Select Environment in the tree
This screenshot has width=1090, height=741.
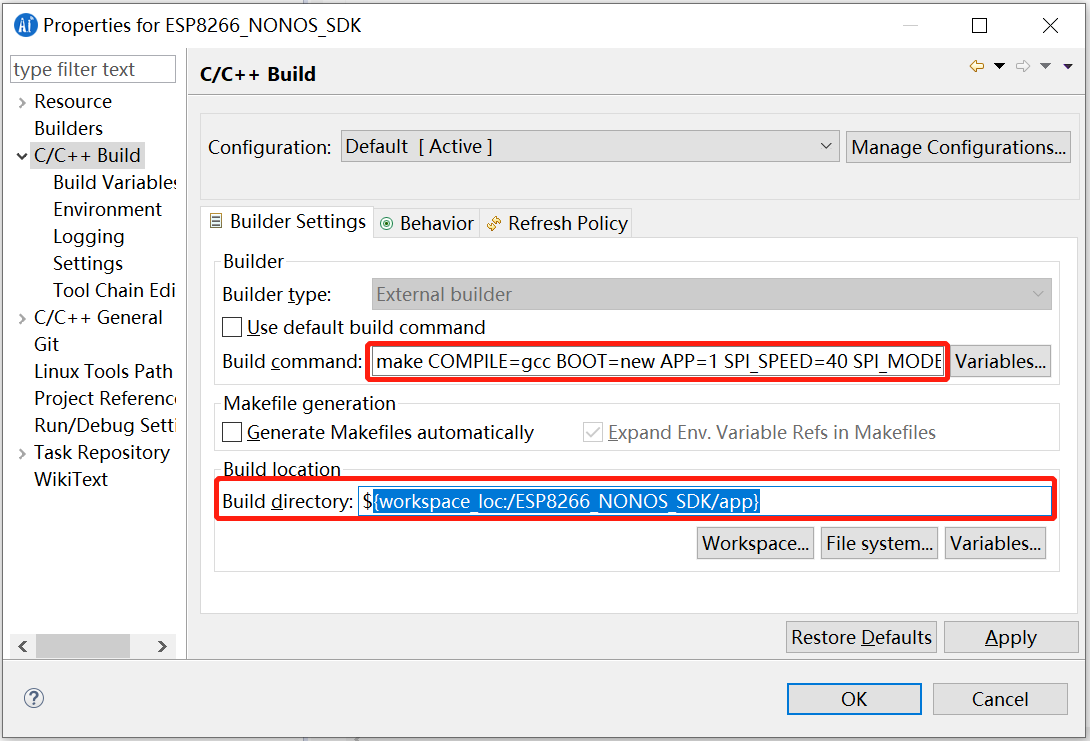point(107,210)
